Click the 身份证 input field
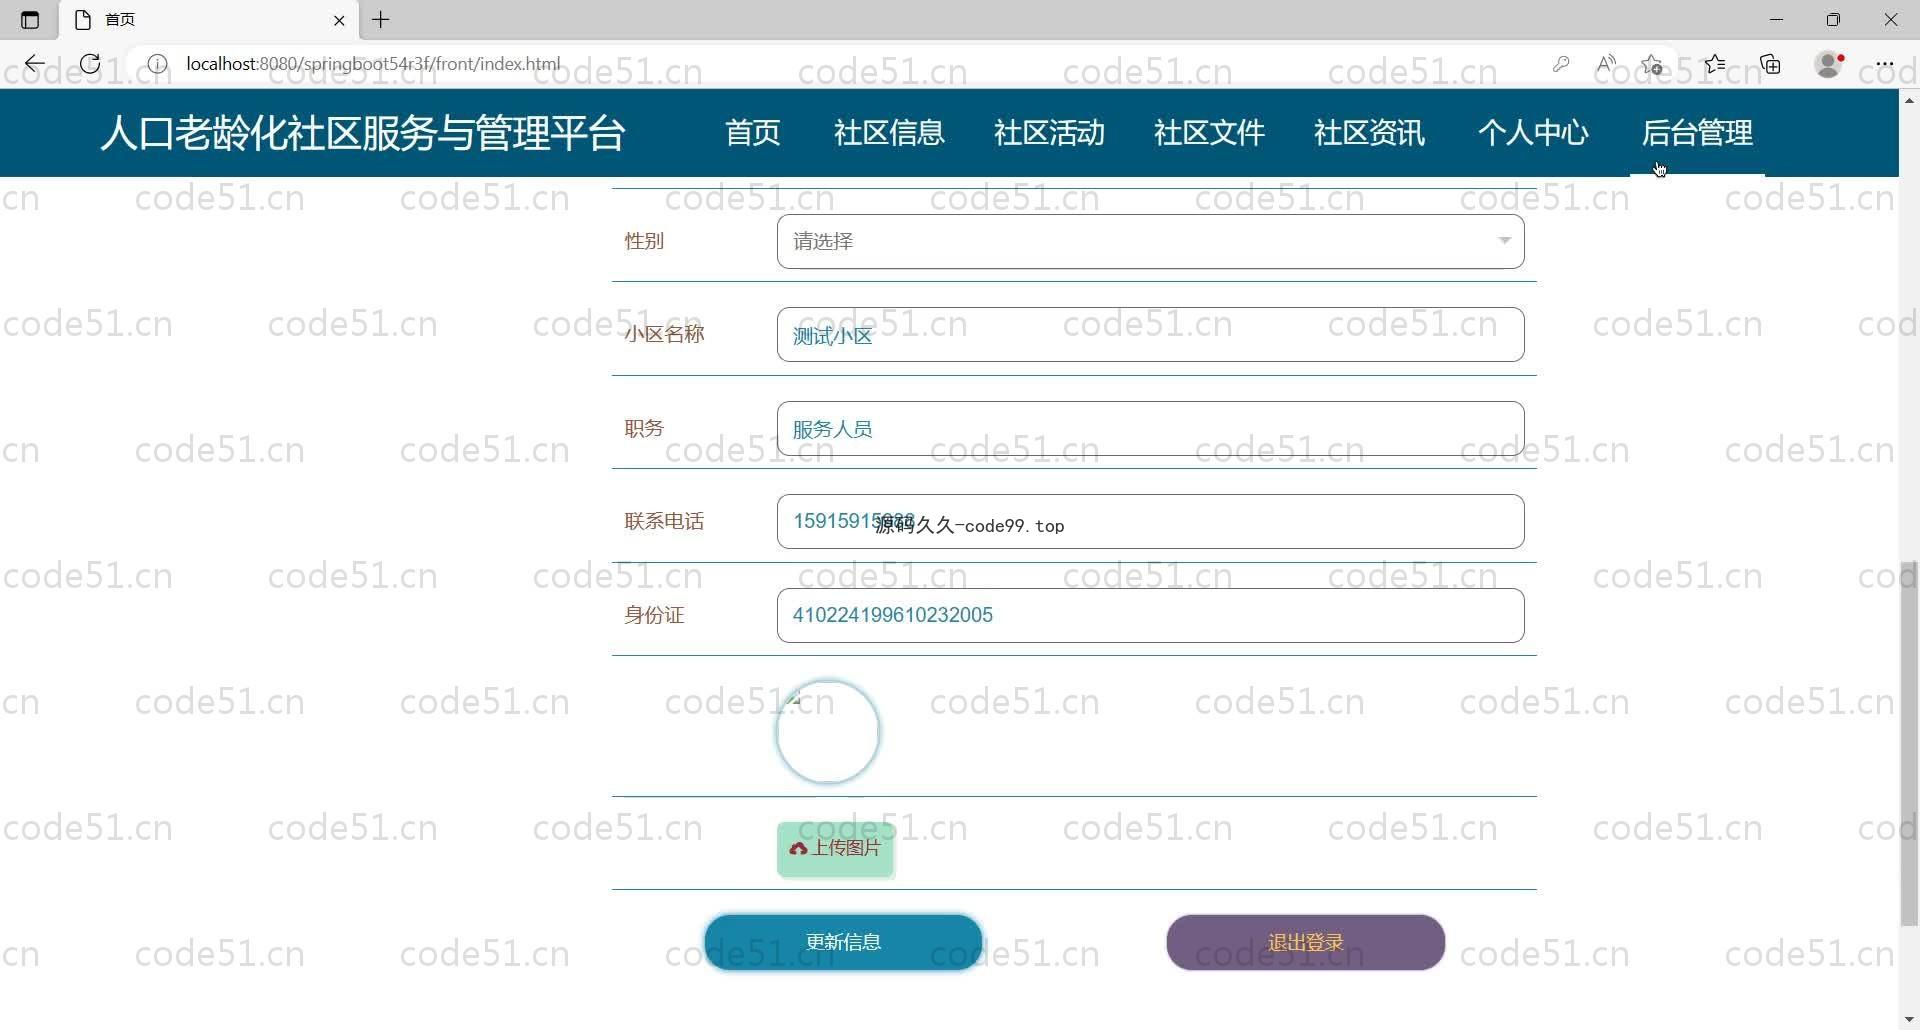The height and width of the screenshot is (1030, 1920). (1150, 615)
